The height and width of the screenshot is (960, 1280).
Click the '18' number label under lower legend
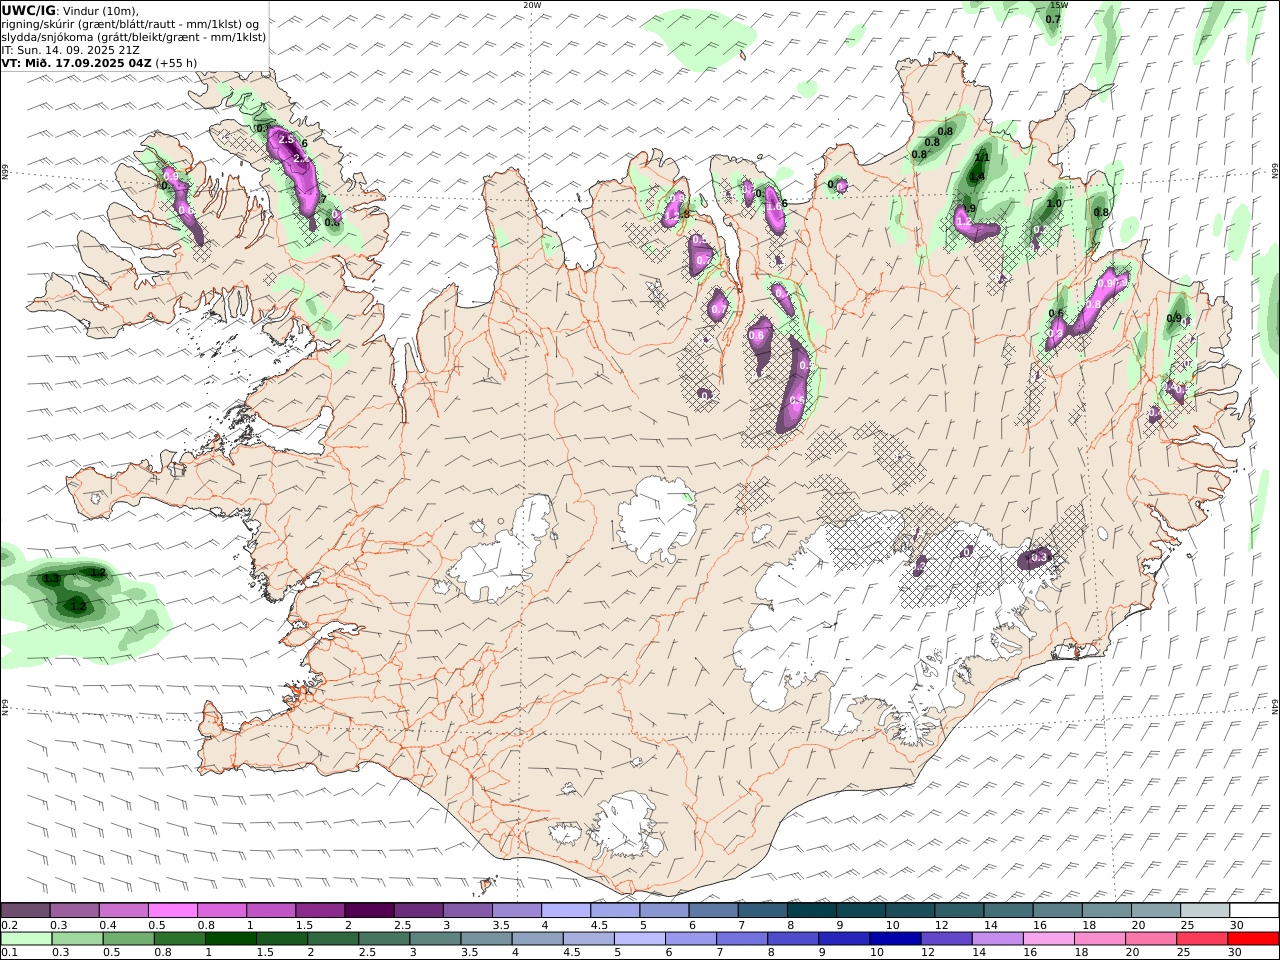[x=1082, y=953]
